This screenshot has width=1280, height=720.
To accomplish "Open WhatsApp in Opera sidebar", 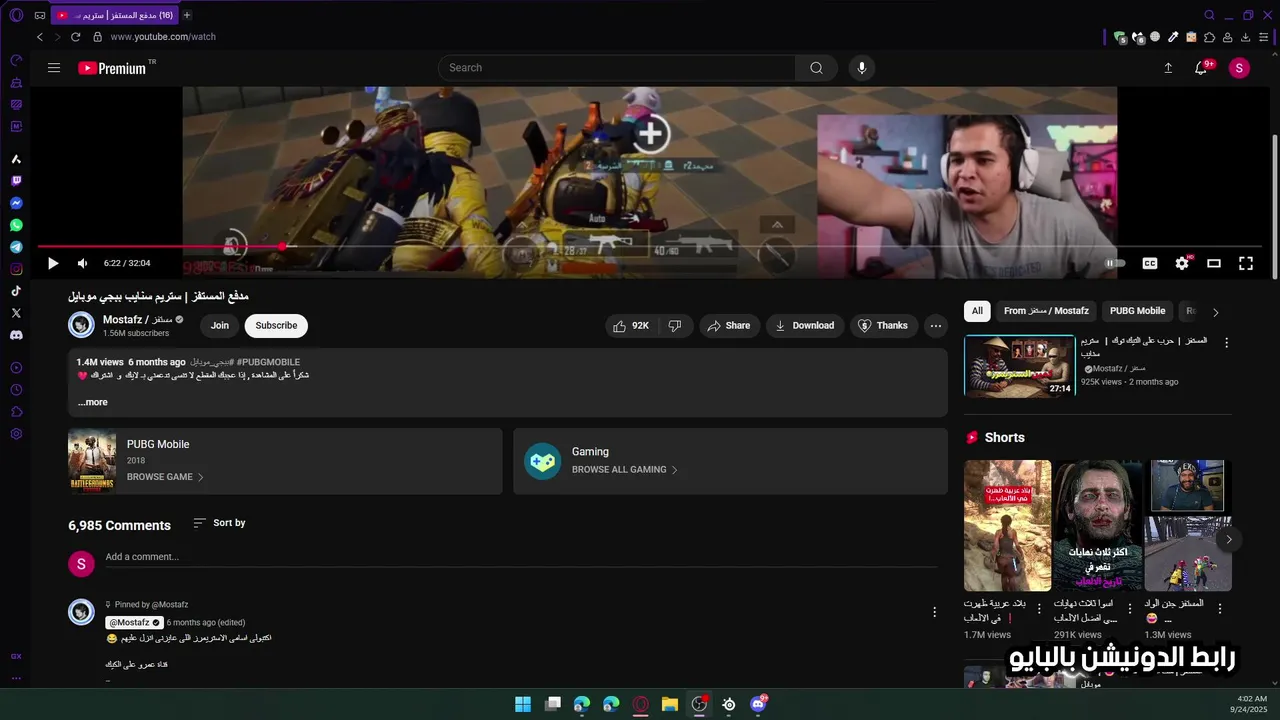I will coord(16,225).
